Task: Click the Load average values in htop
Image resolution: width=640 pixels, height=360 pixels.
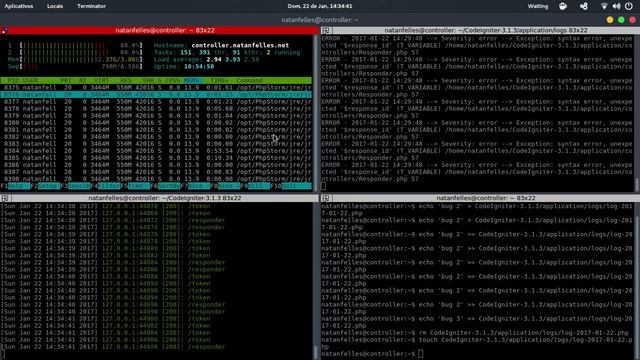Action: click(233, 60)
